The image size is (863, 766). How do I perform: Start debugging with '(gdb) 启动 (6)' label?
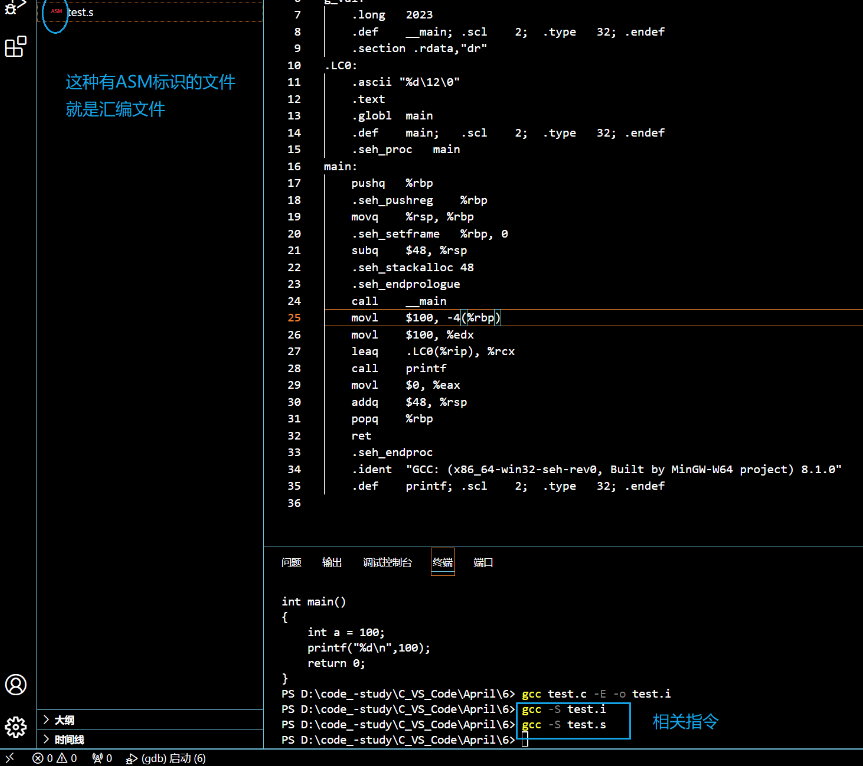pos(173,758)
